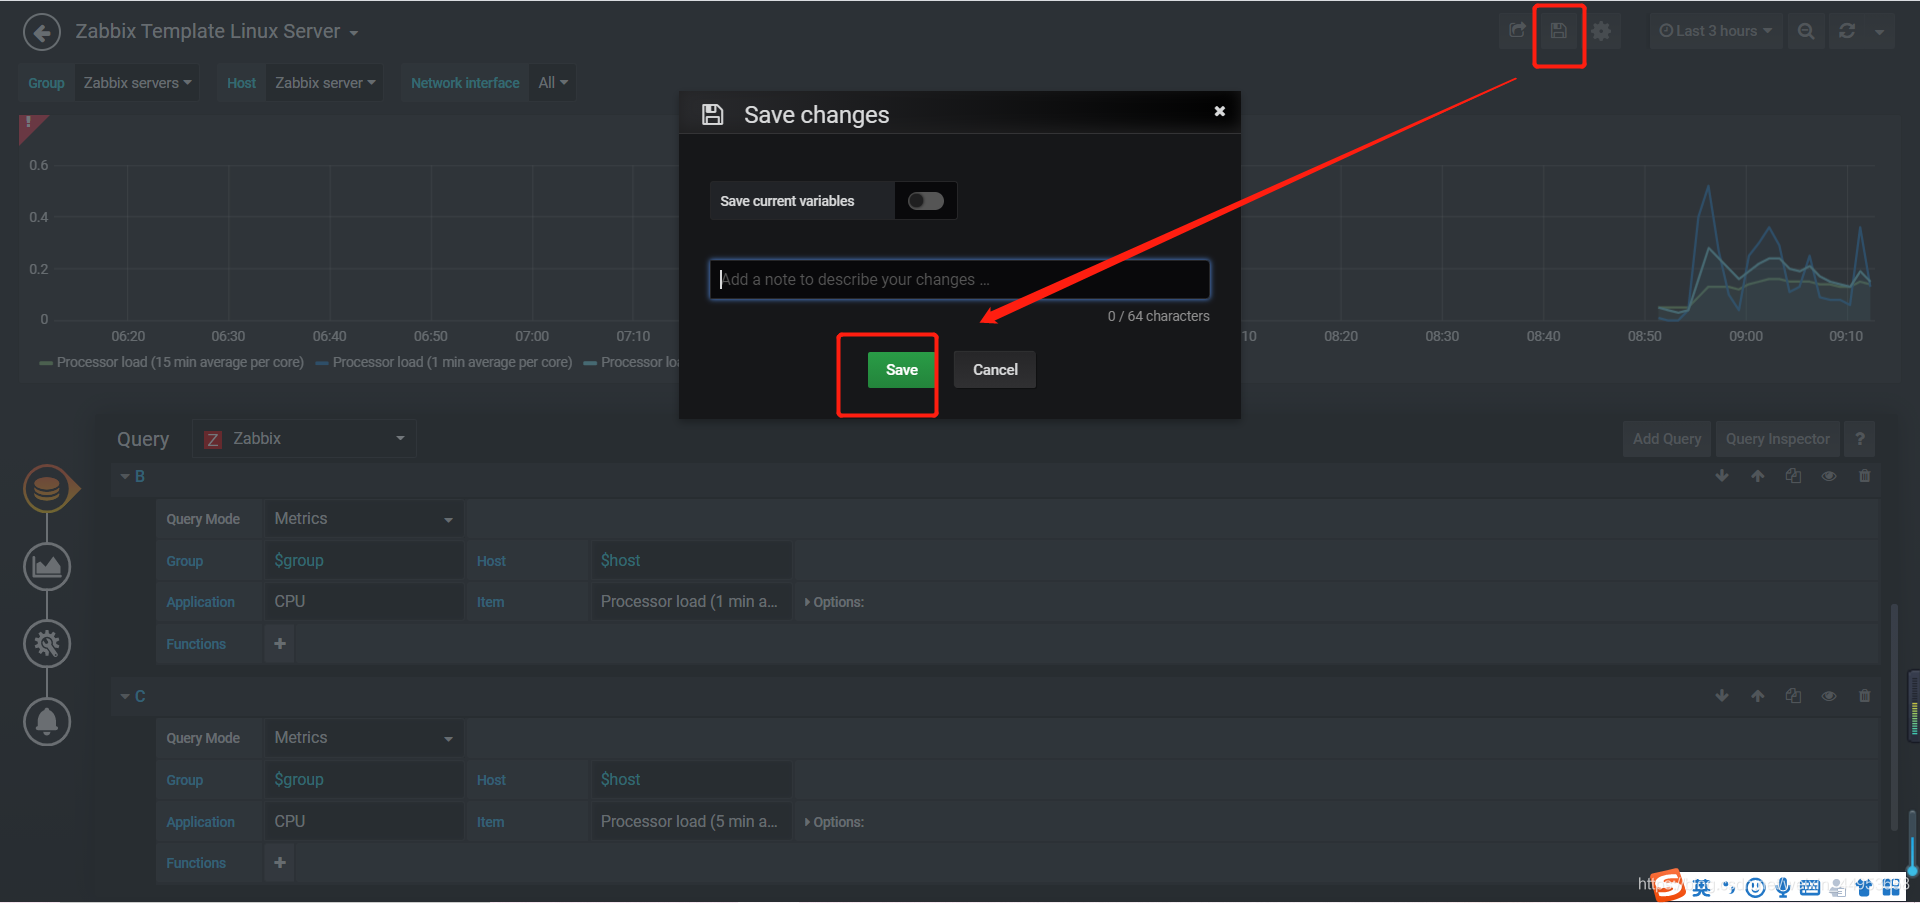Click the back arrow icon beside dashboard title
Viewport: 1920px width, 903px height.
[41, 32]
